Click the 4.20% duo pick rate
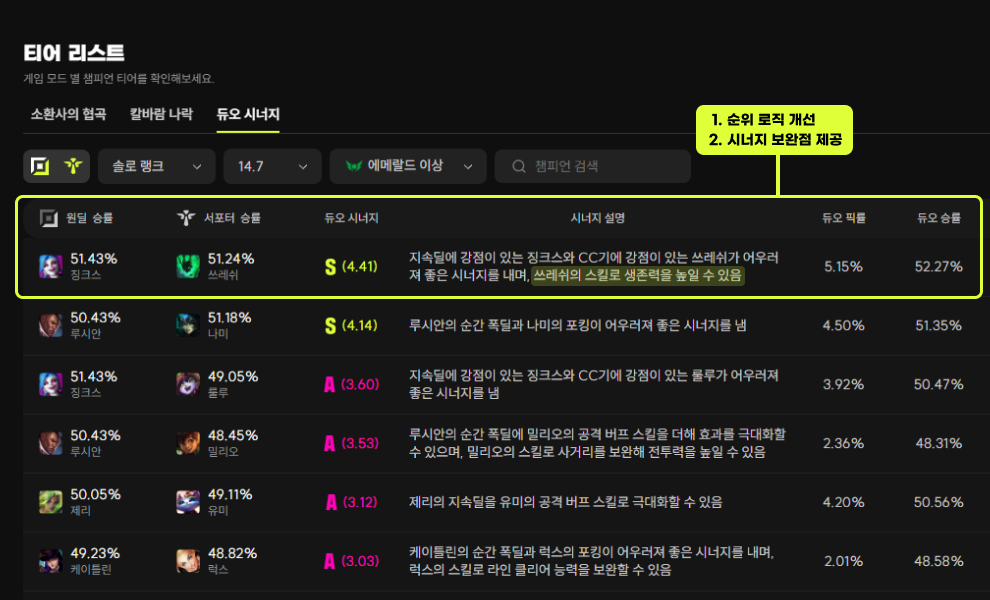This screenshot has height=600, width=990. pyautogui.click(x=844, y=502)
